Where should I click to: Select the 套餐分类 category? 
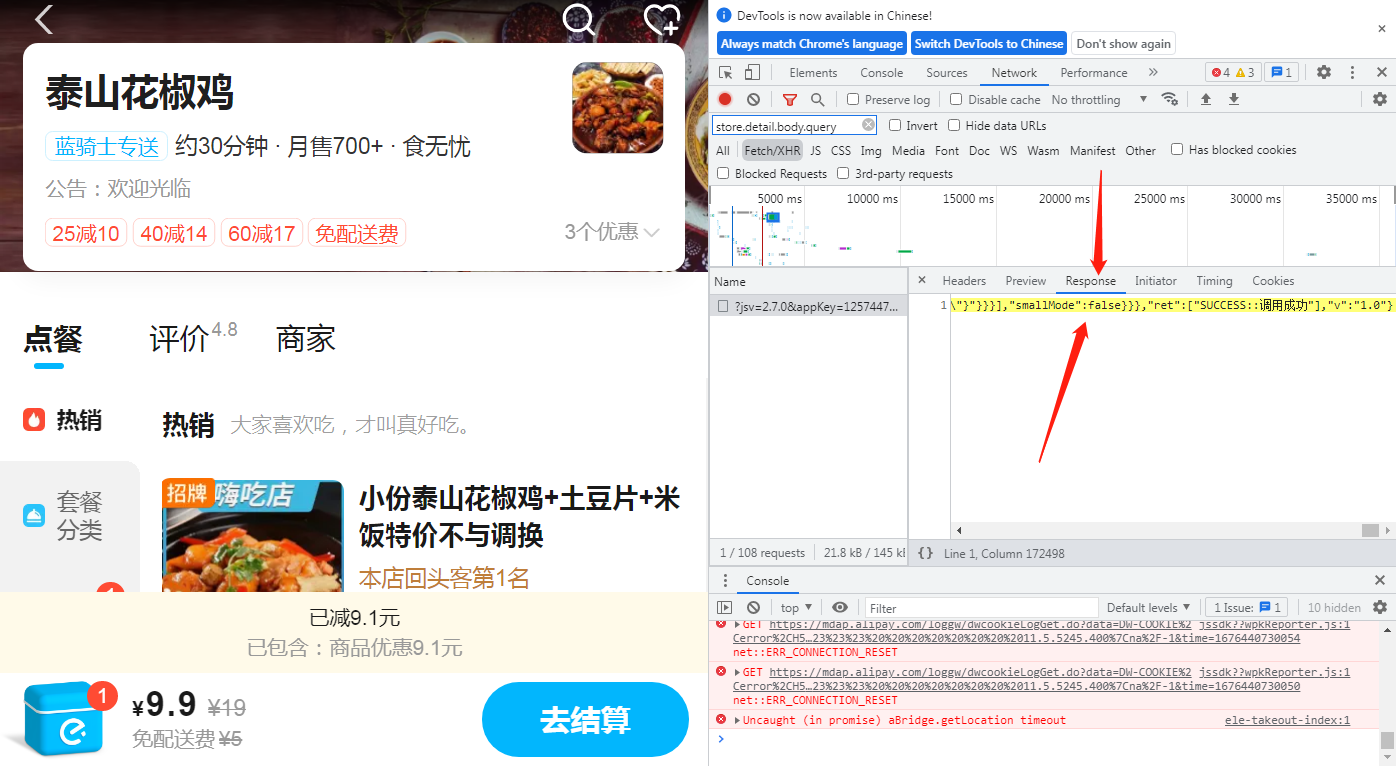(65, 515)
